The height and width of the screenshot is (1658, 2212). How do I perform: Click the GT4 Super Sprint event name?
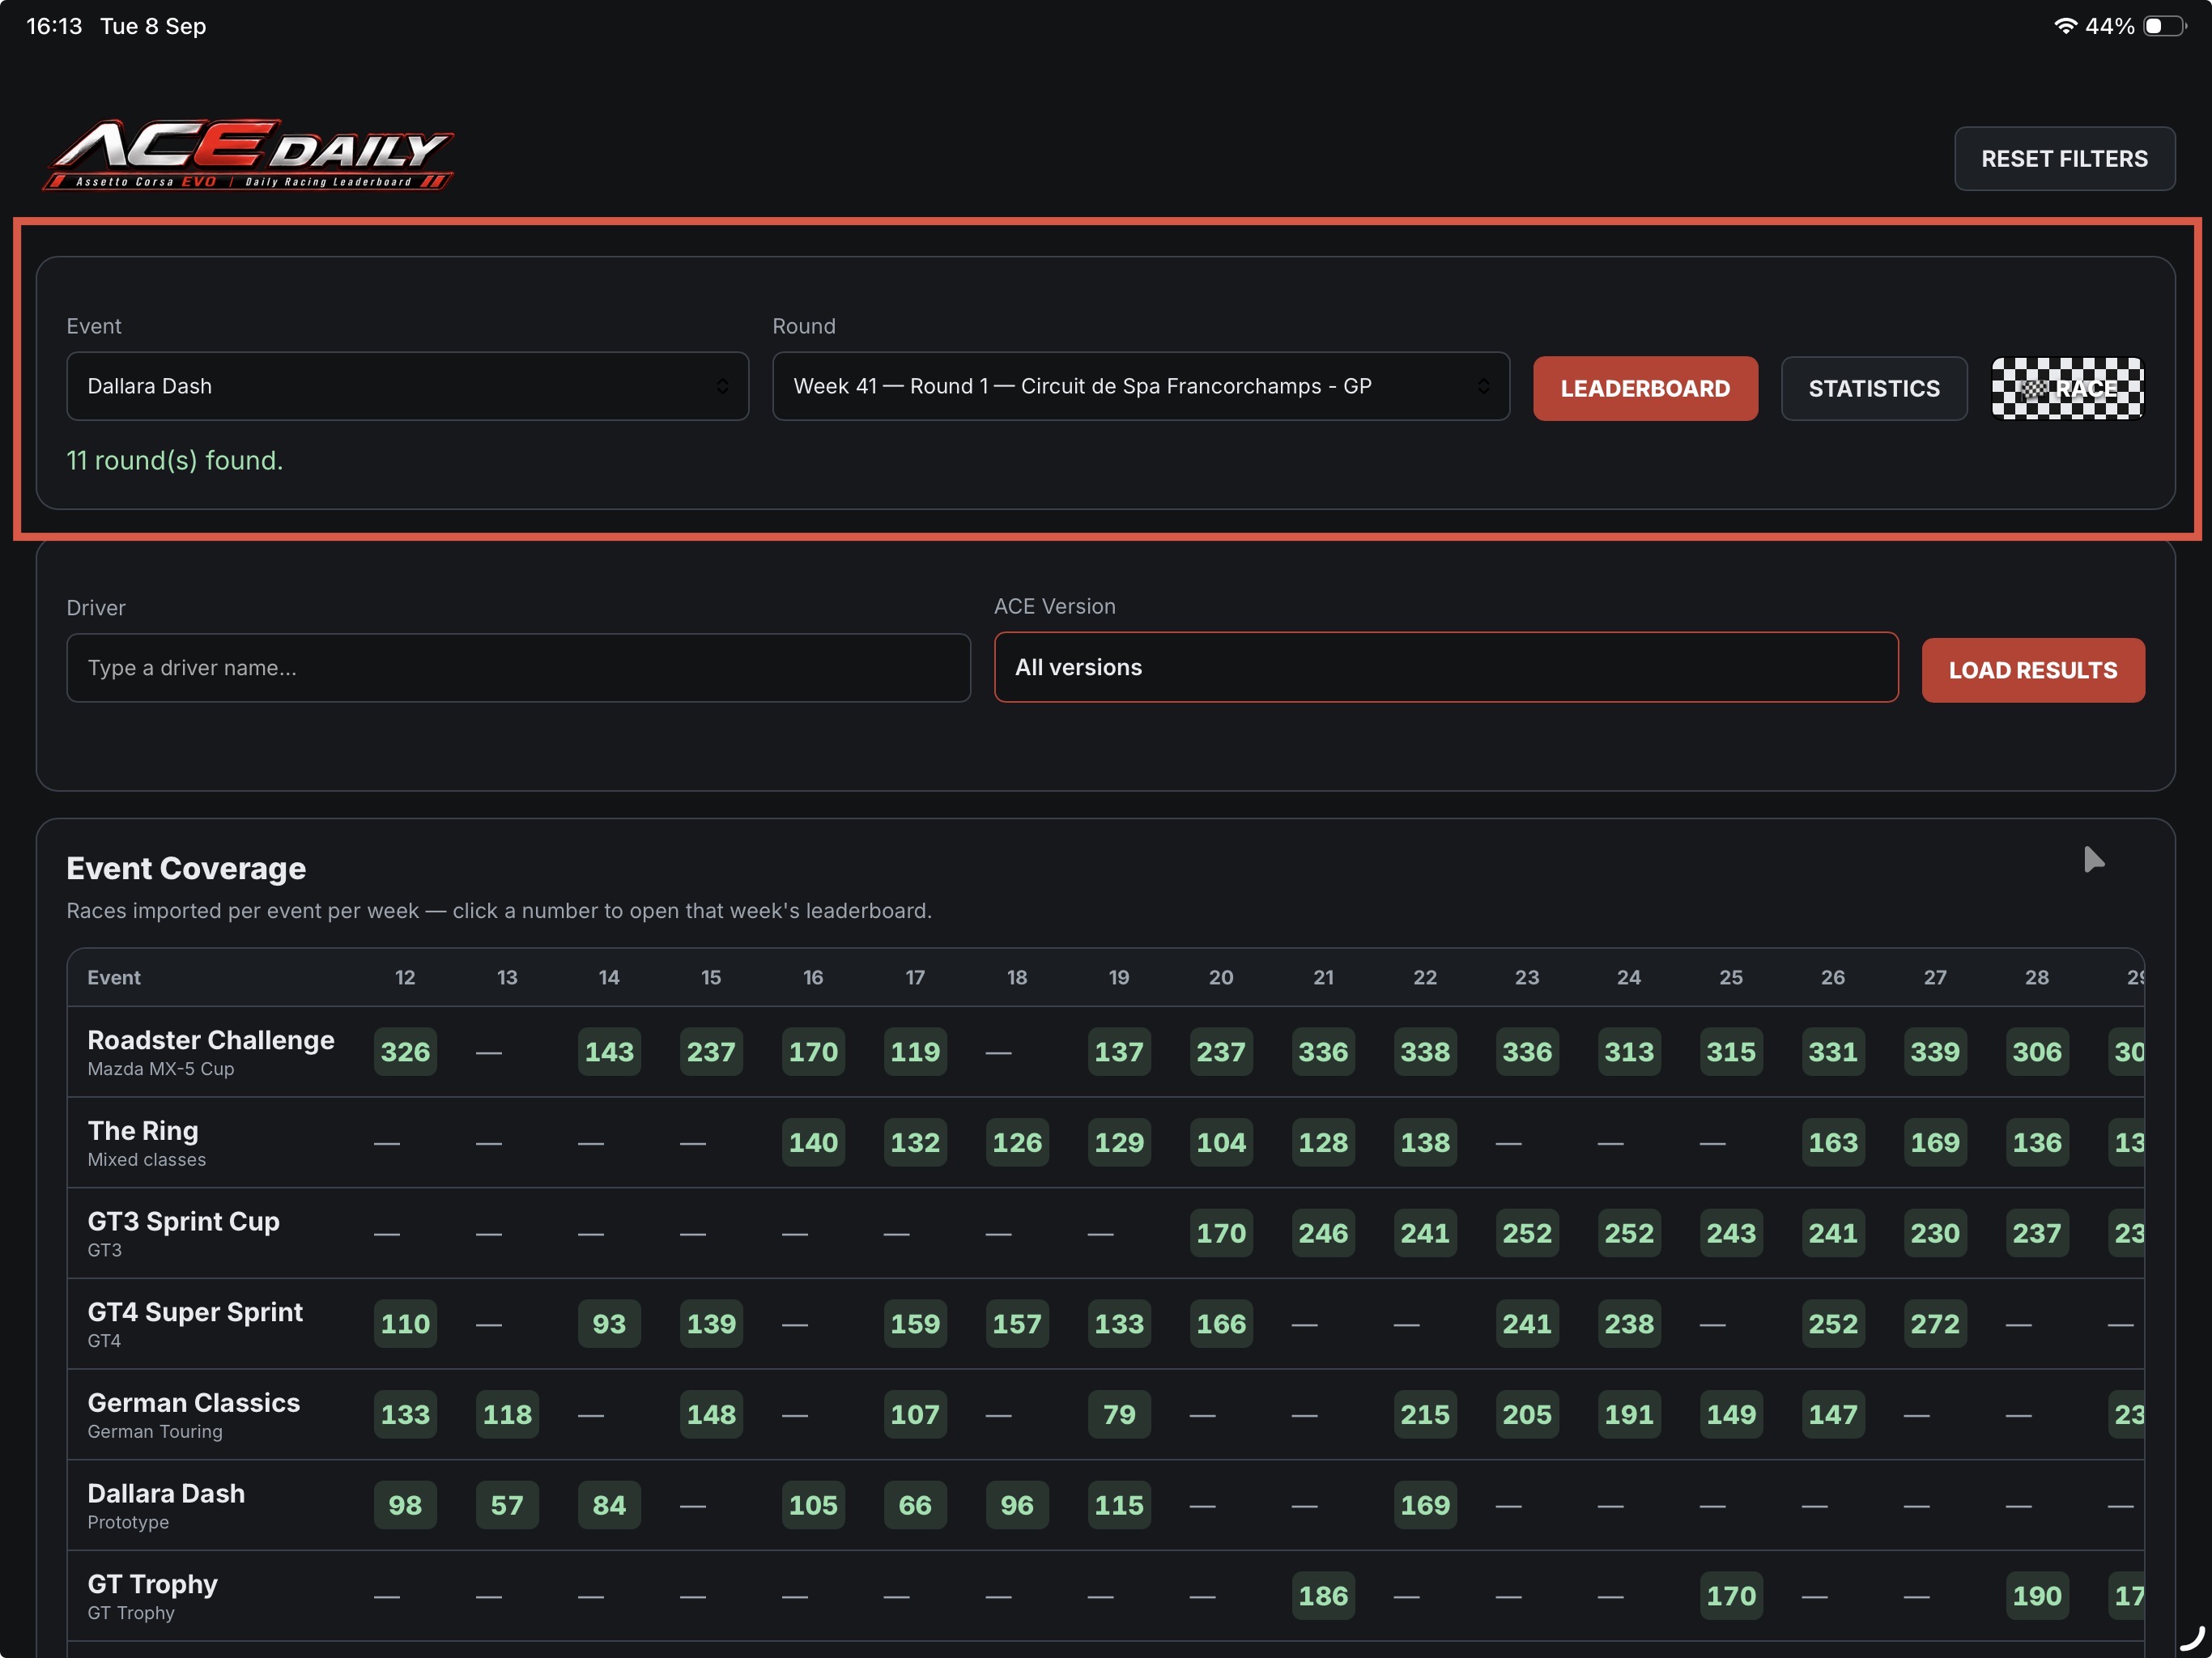tap(195, 1312)
